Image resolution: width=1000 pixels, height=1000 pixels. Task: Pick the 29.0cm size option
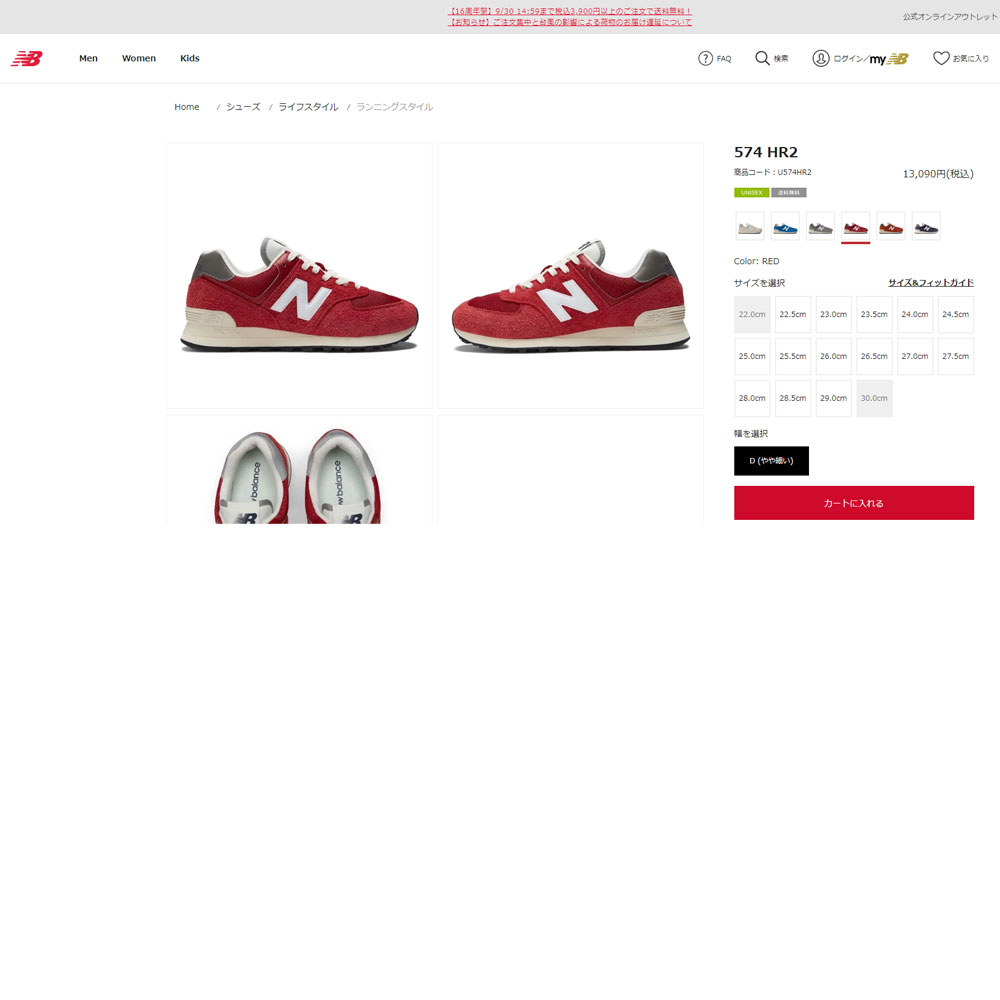pyautogui.click(x=834, y=399)
